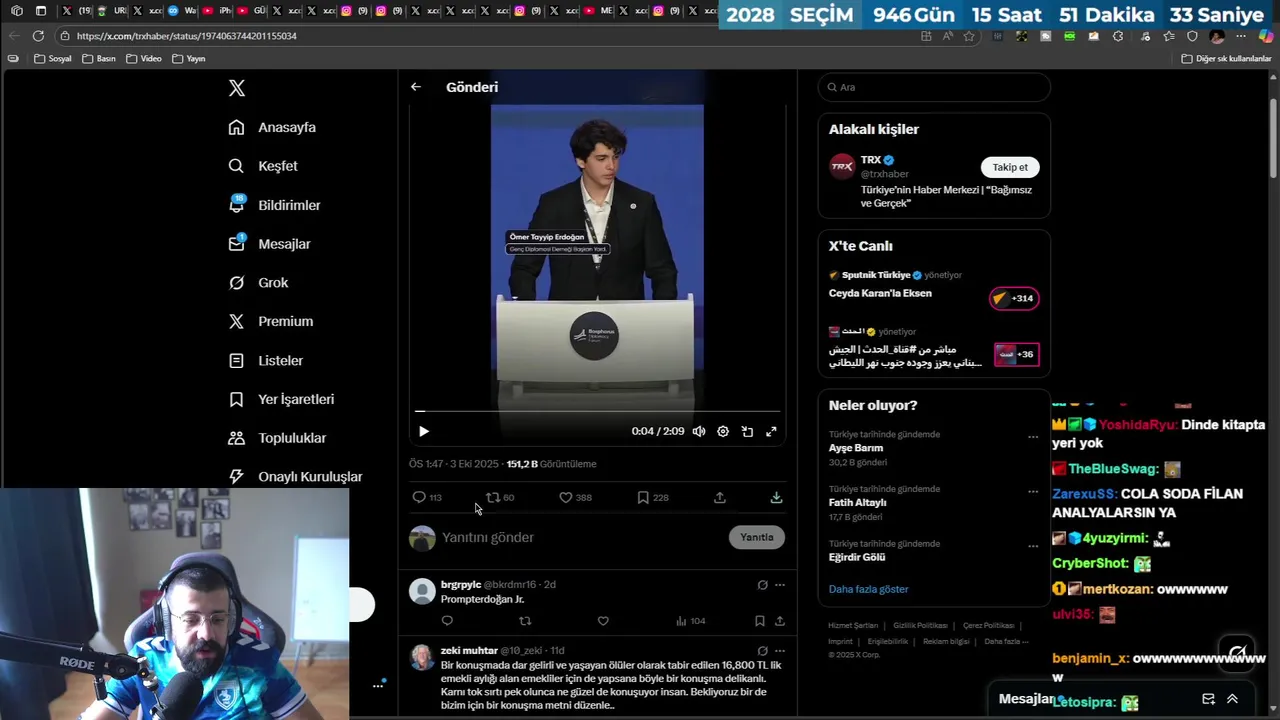The height and width of the screenshot is (720, 1280).
Task: Reply to brgrpylc's comment
Action: coord(447,621)
